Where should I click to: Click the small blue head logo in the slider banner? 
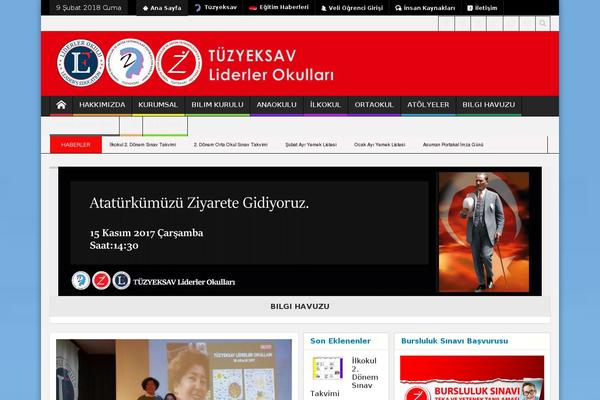(x=81, y=281)
